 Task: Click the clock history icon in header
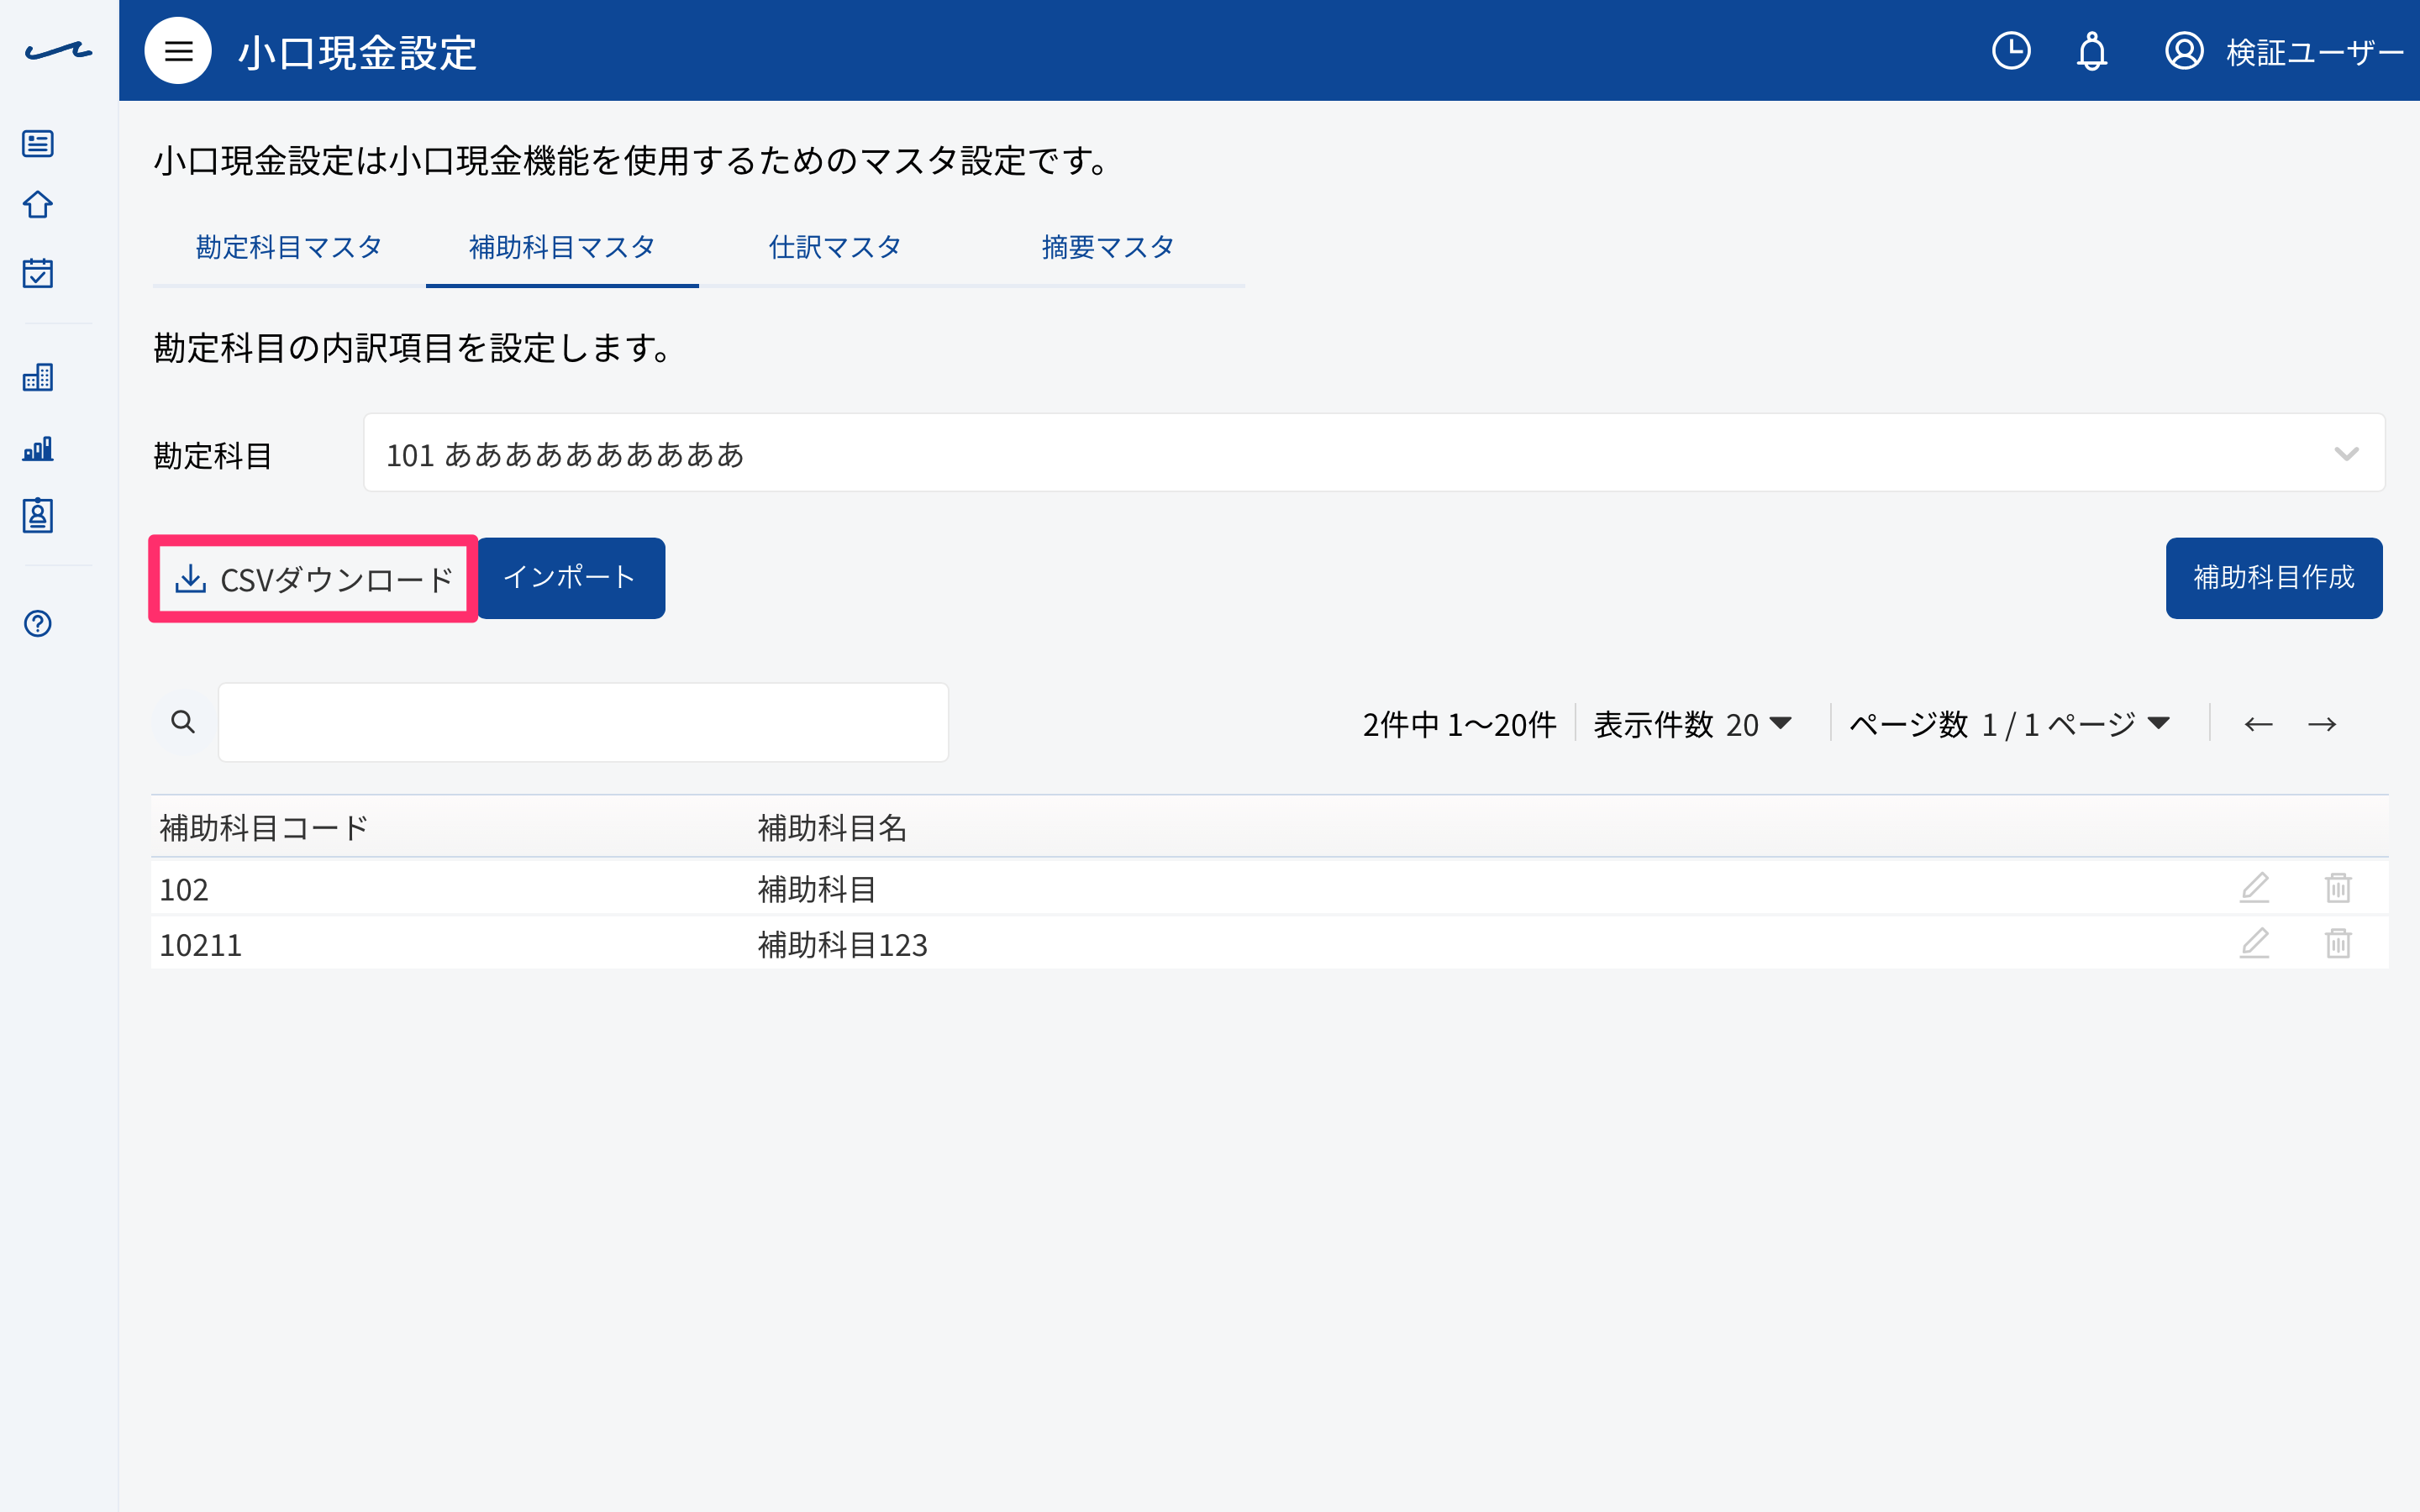pyautogui.click(x=2011, y=51)
